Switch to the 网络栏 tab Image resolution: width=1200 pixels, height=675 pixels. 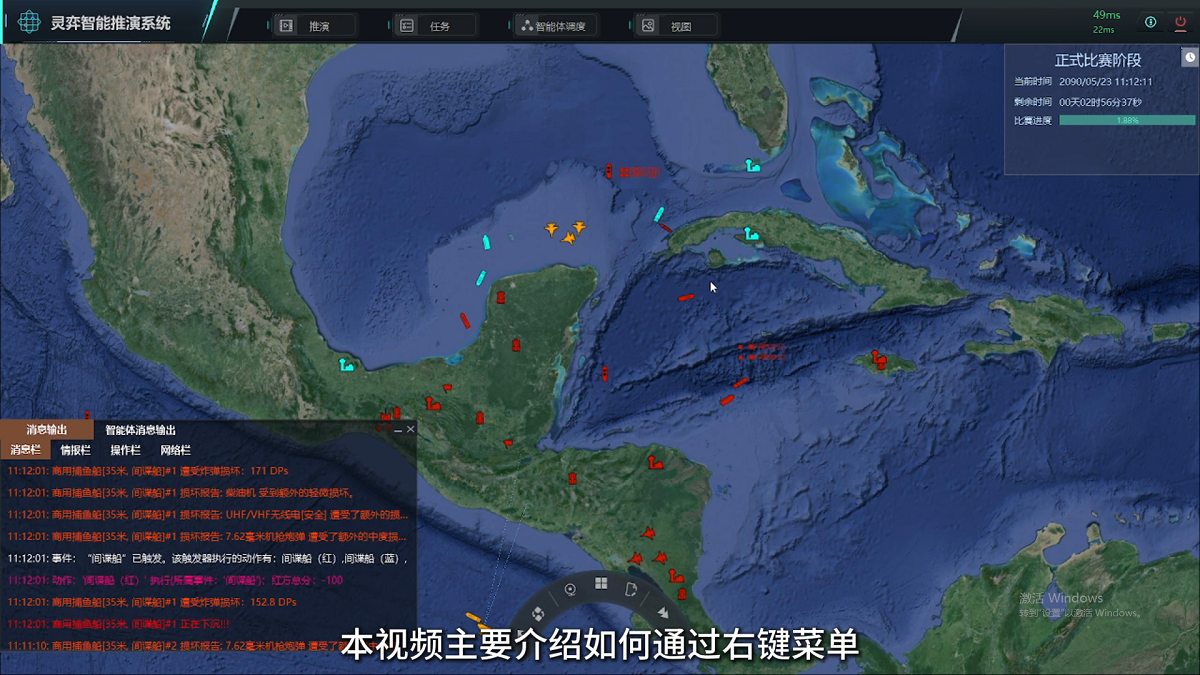(175, 450)
